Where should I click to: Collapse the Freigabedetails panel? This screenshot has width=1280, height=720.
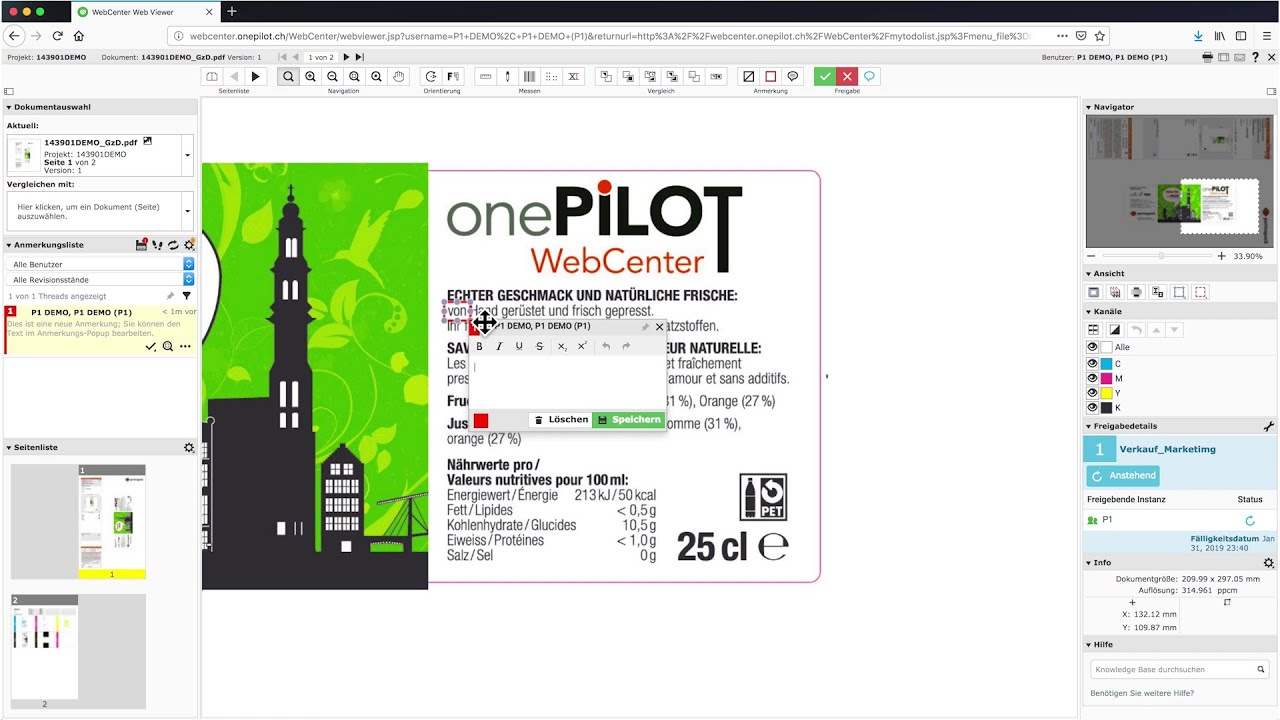[x=1089, y=427]
